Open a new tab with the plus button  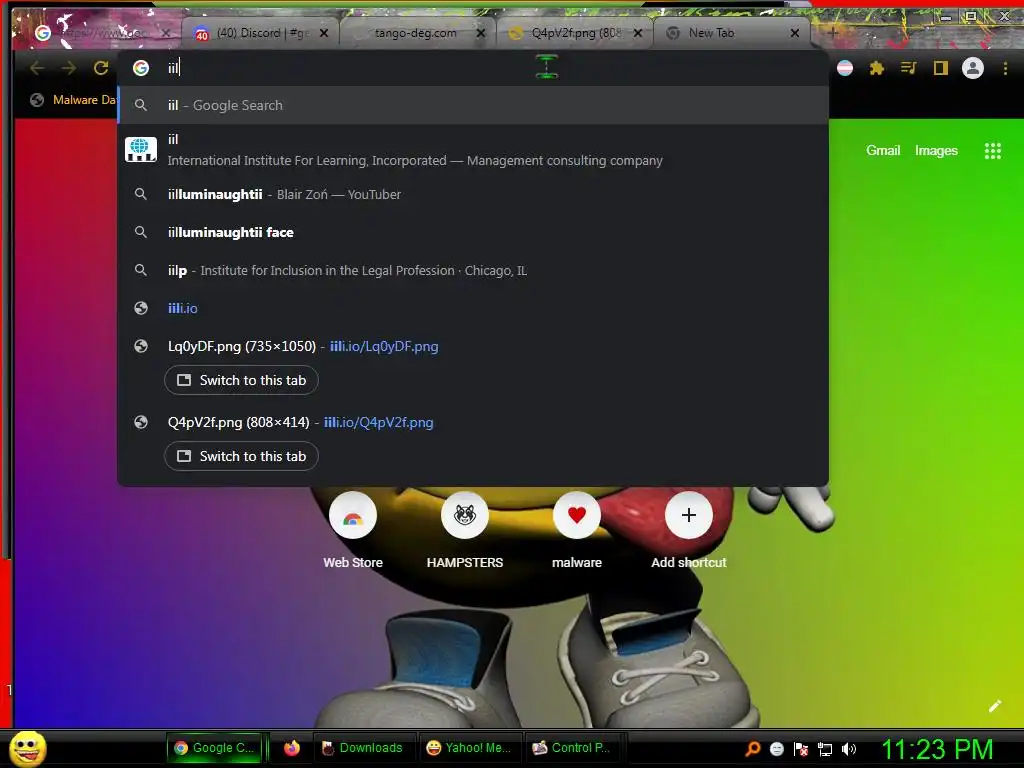(x=833, y=32)
